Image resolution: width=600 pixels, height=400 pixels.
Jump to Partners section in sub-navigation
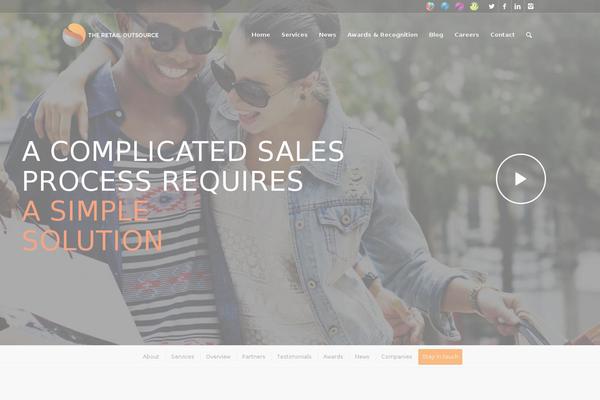[x=253, y=357]
